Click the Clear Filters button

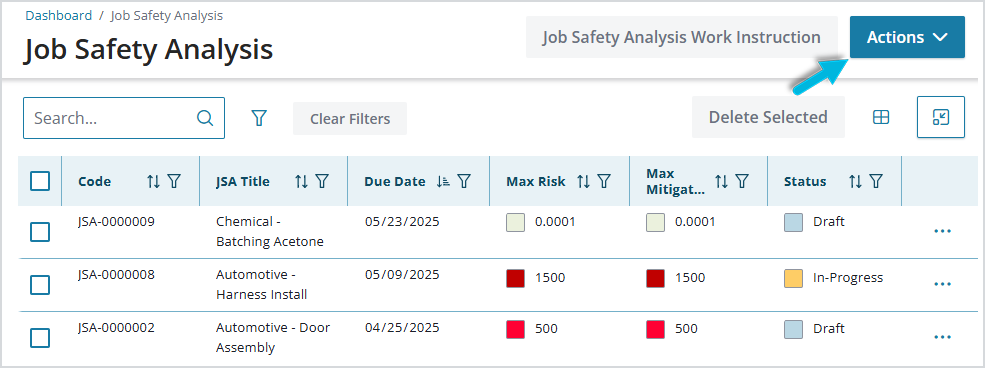350,119
